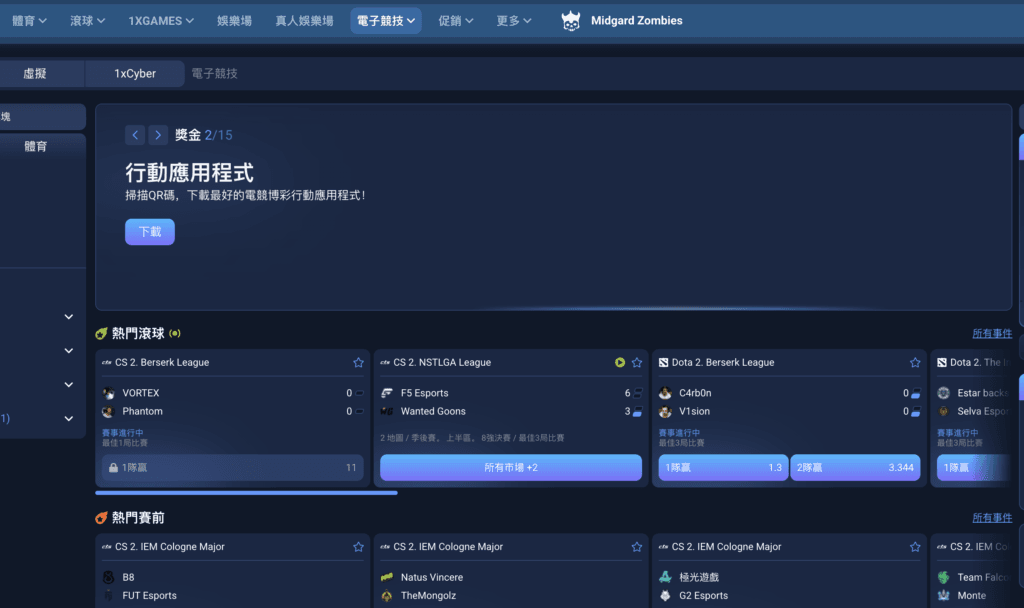Open the 體育 dropdown menu
Screen dimensions: 1024x608
click(x=29, y=21)
